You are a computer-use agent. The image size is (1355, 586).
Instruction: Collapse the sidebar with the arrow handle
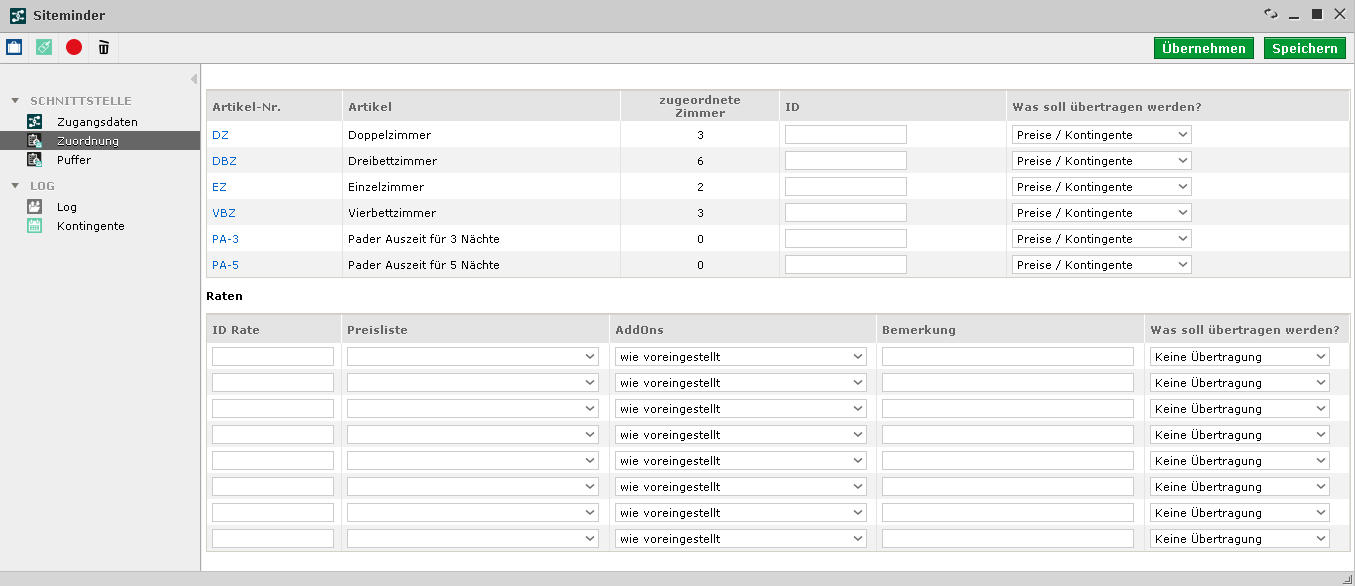194,79
